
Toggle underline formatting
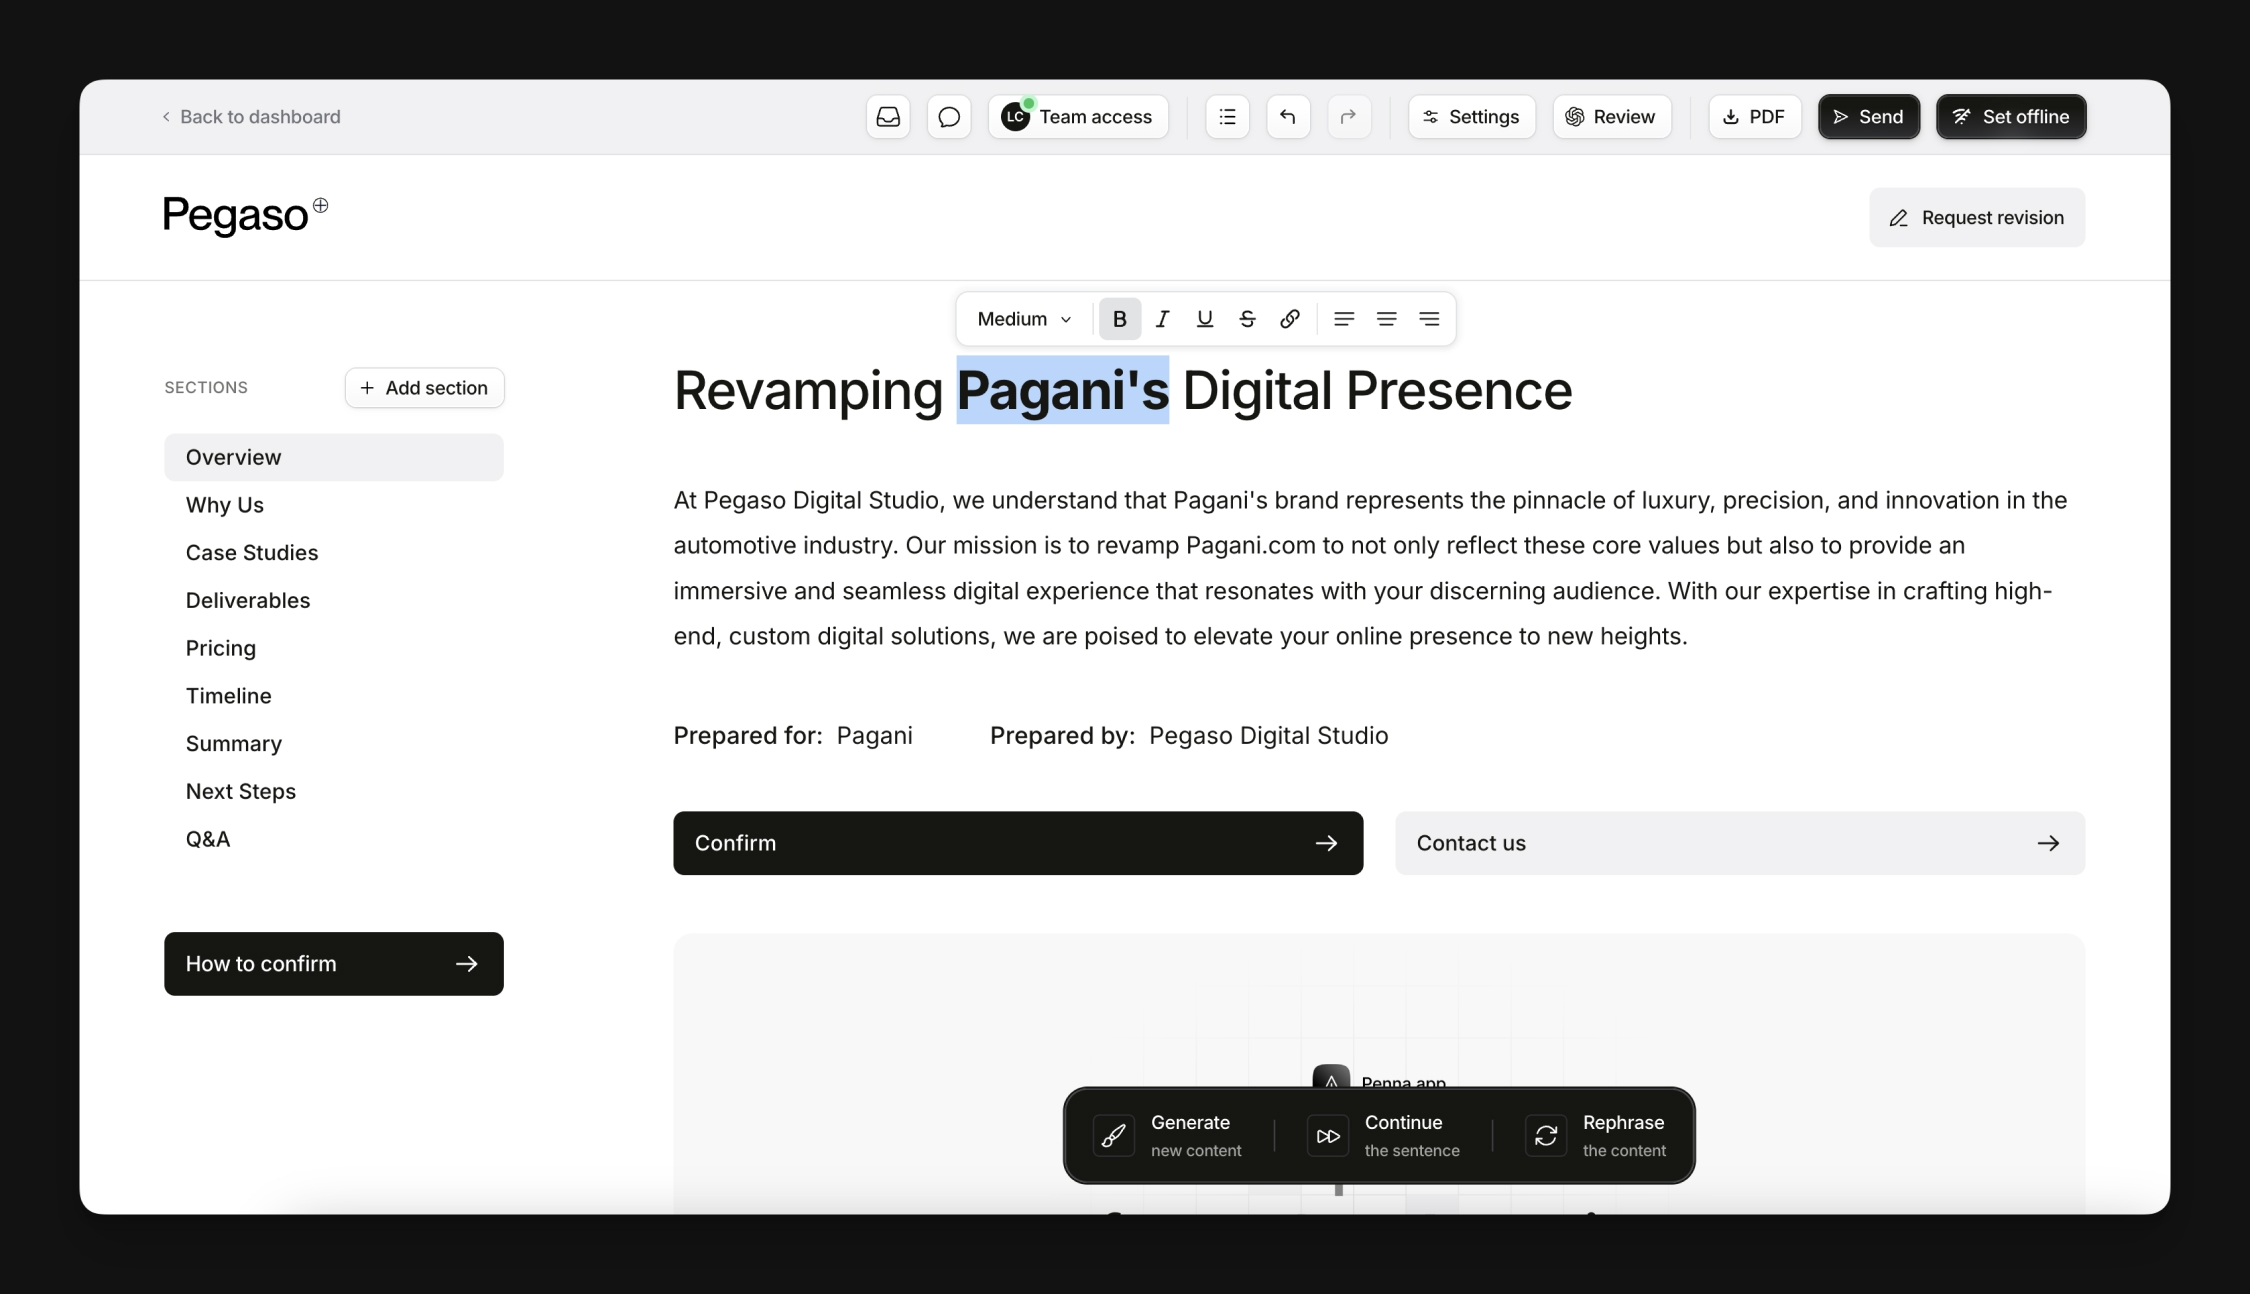pyautogui.click(x=1205, y=319)
